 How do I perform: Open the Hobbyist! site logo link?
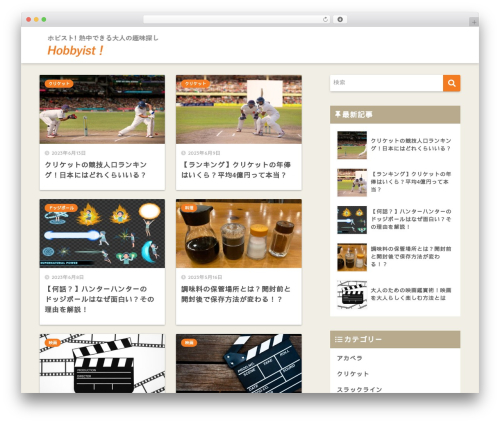[x=75, y=51]
